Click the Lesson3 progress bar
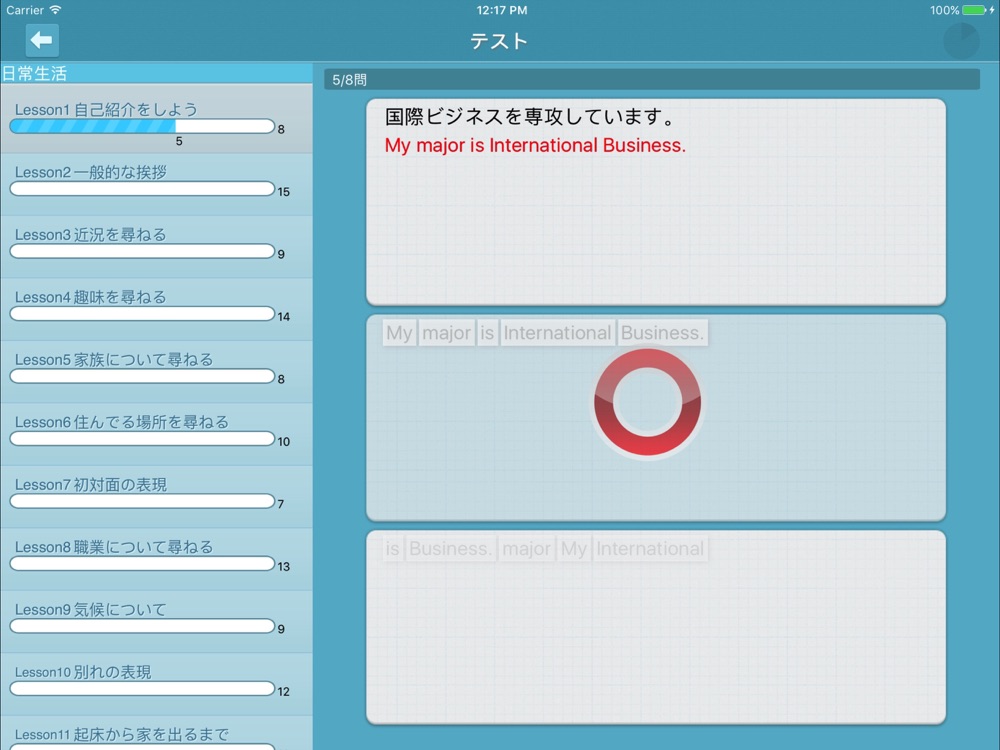This screenshot has height=750, width=1000. click(x=142, y=251)
